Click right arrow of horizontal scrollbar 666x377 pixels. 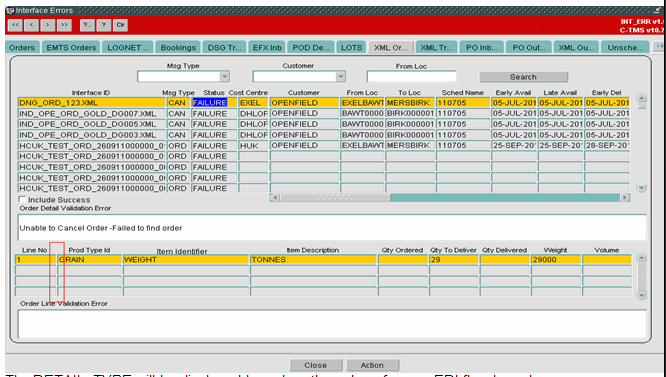coord(624,198)
